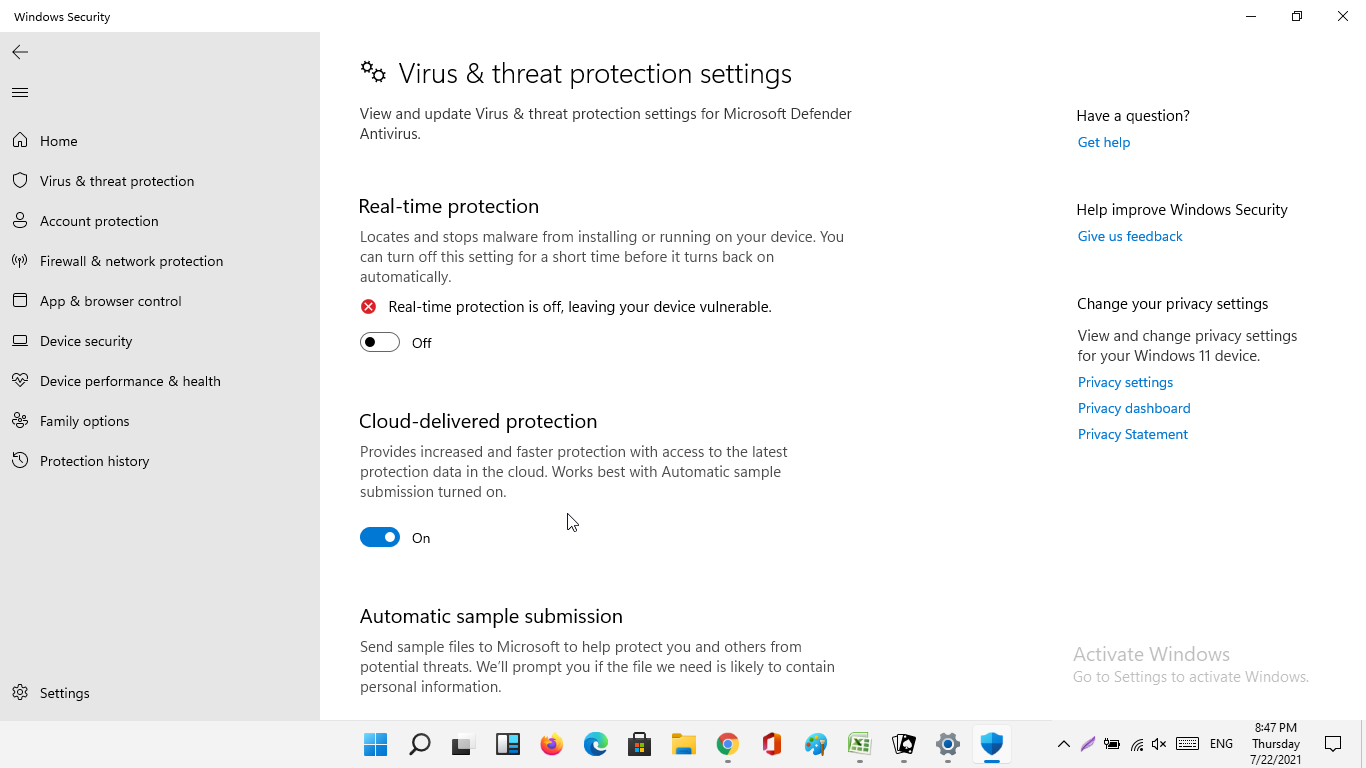Open the notifications icon in the taskbar
1366x768 pixels.
click(1332, 744)
